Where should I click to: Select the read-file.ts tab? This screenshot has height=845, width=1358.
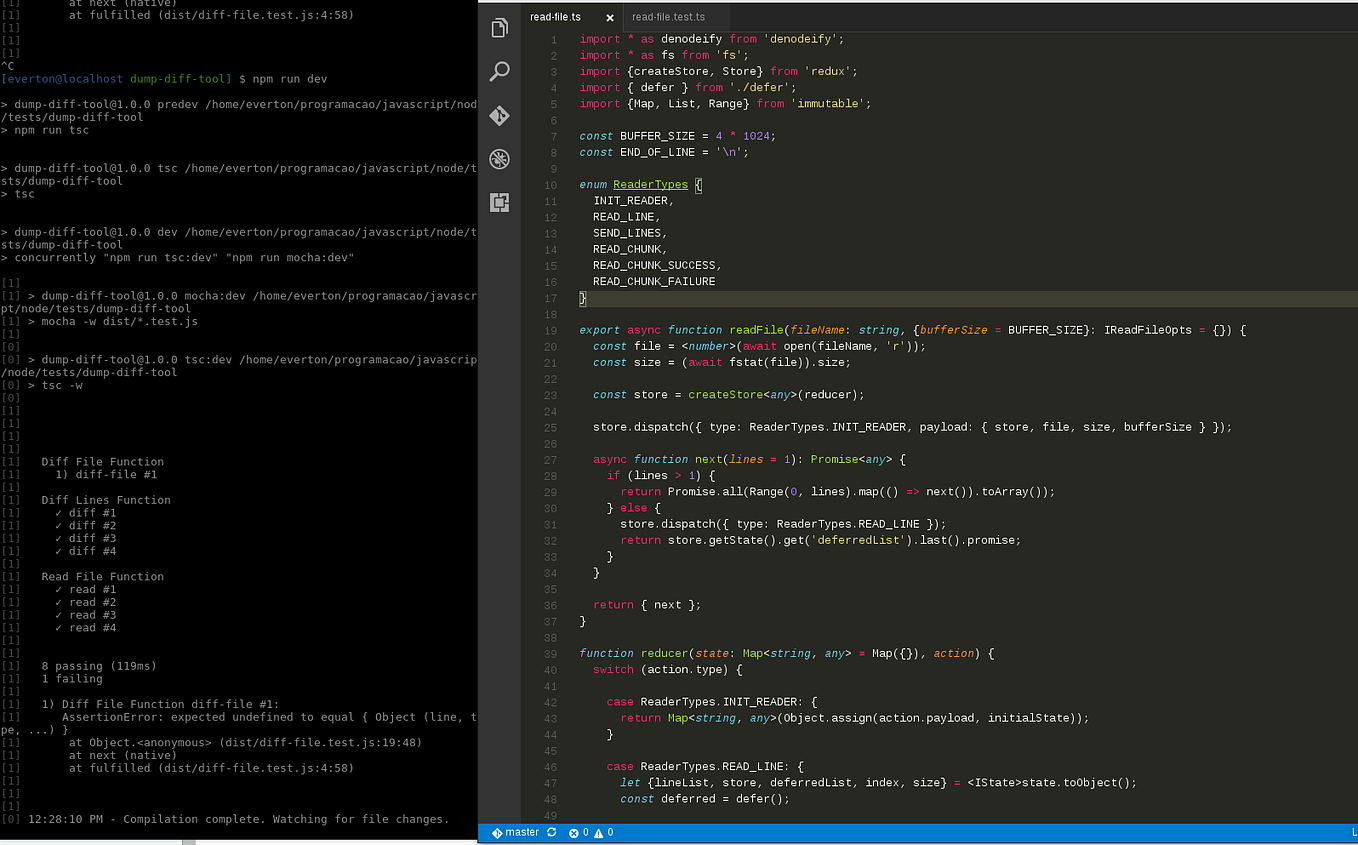click(x=556, y=16)
